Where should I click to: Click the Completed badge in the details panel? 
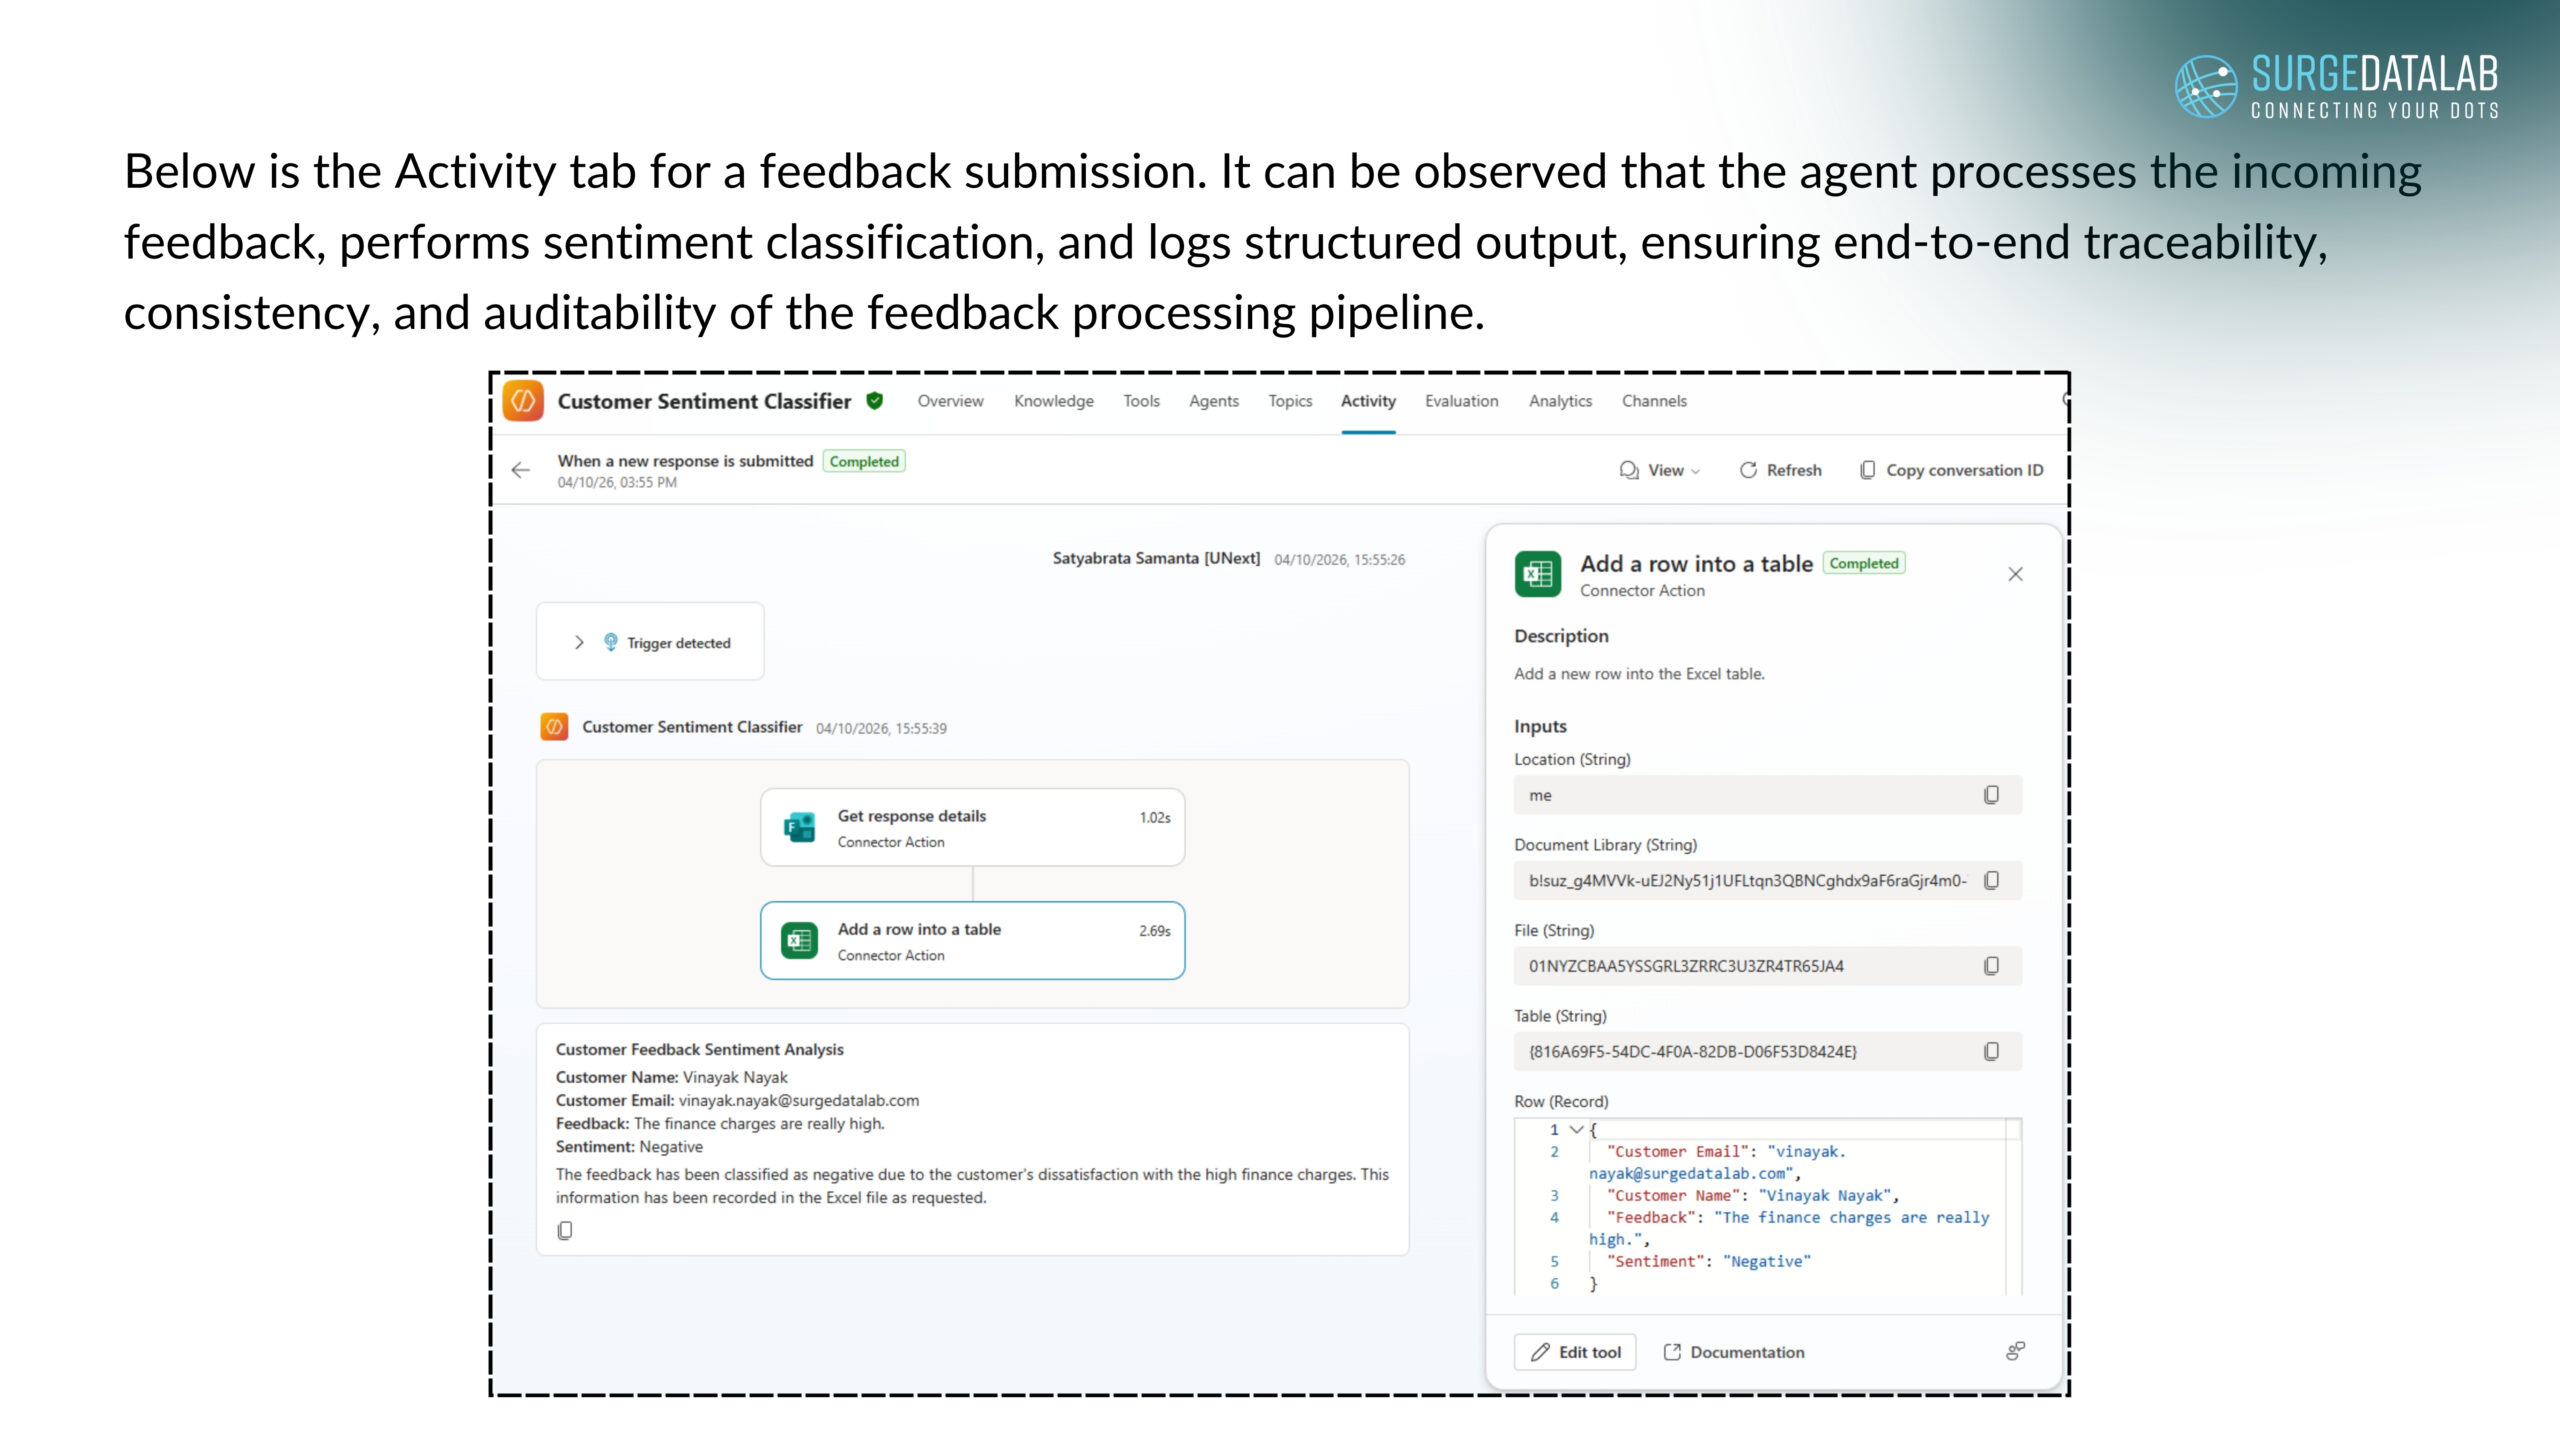1864,563
